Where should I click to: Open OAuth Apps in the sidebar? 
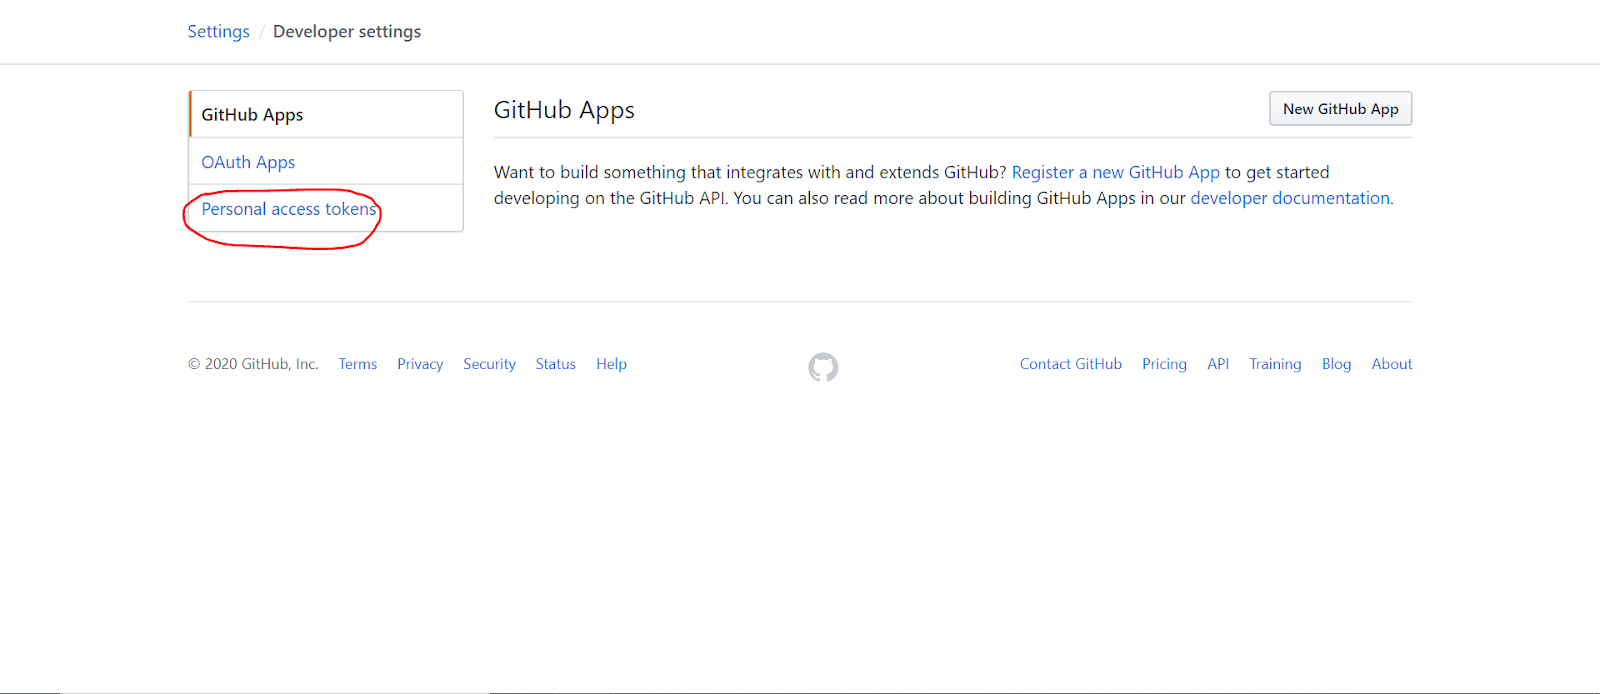click(x=326, y=161)
